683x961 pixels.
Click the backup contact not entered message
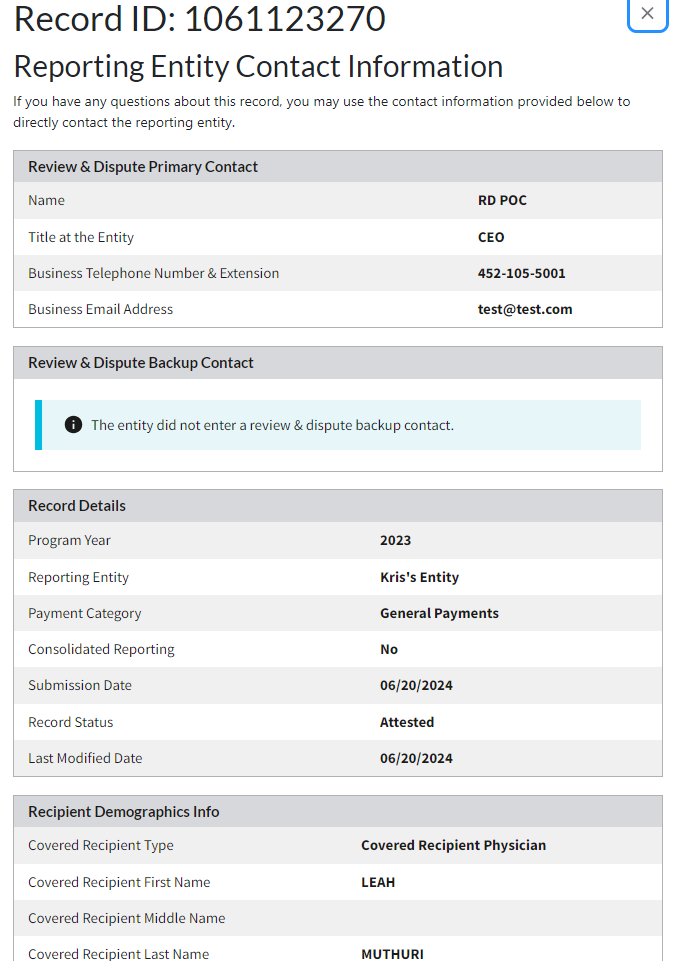tap(272, 425)
